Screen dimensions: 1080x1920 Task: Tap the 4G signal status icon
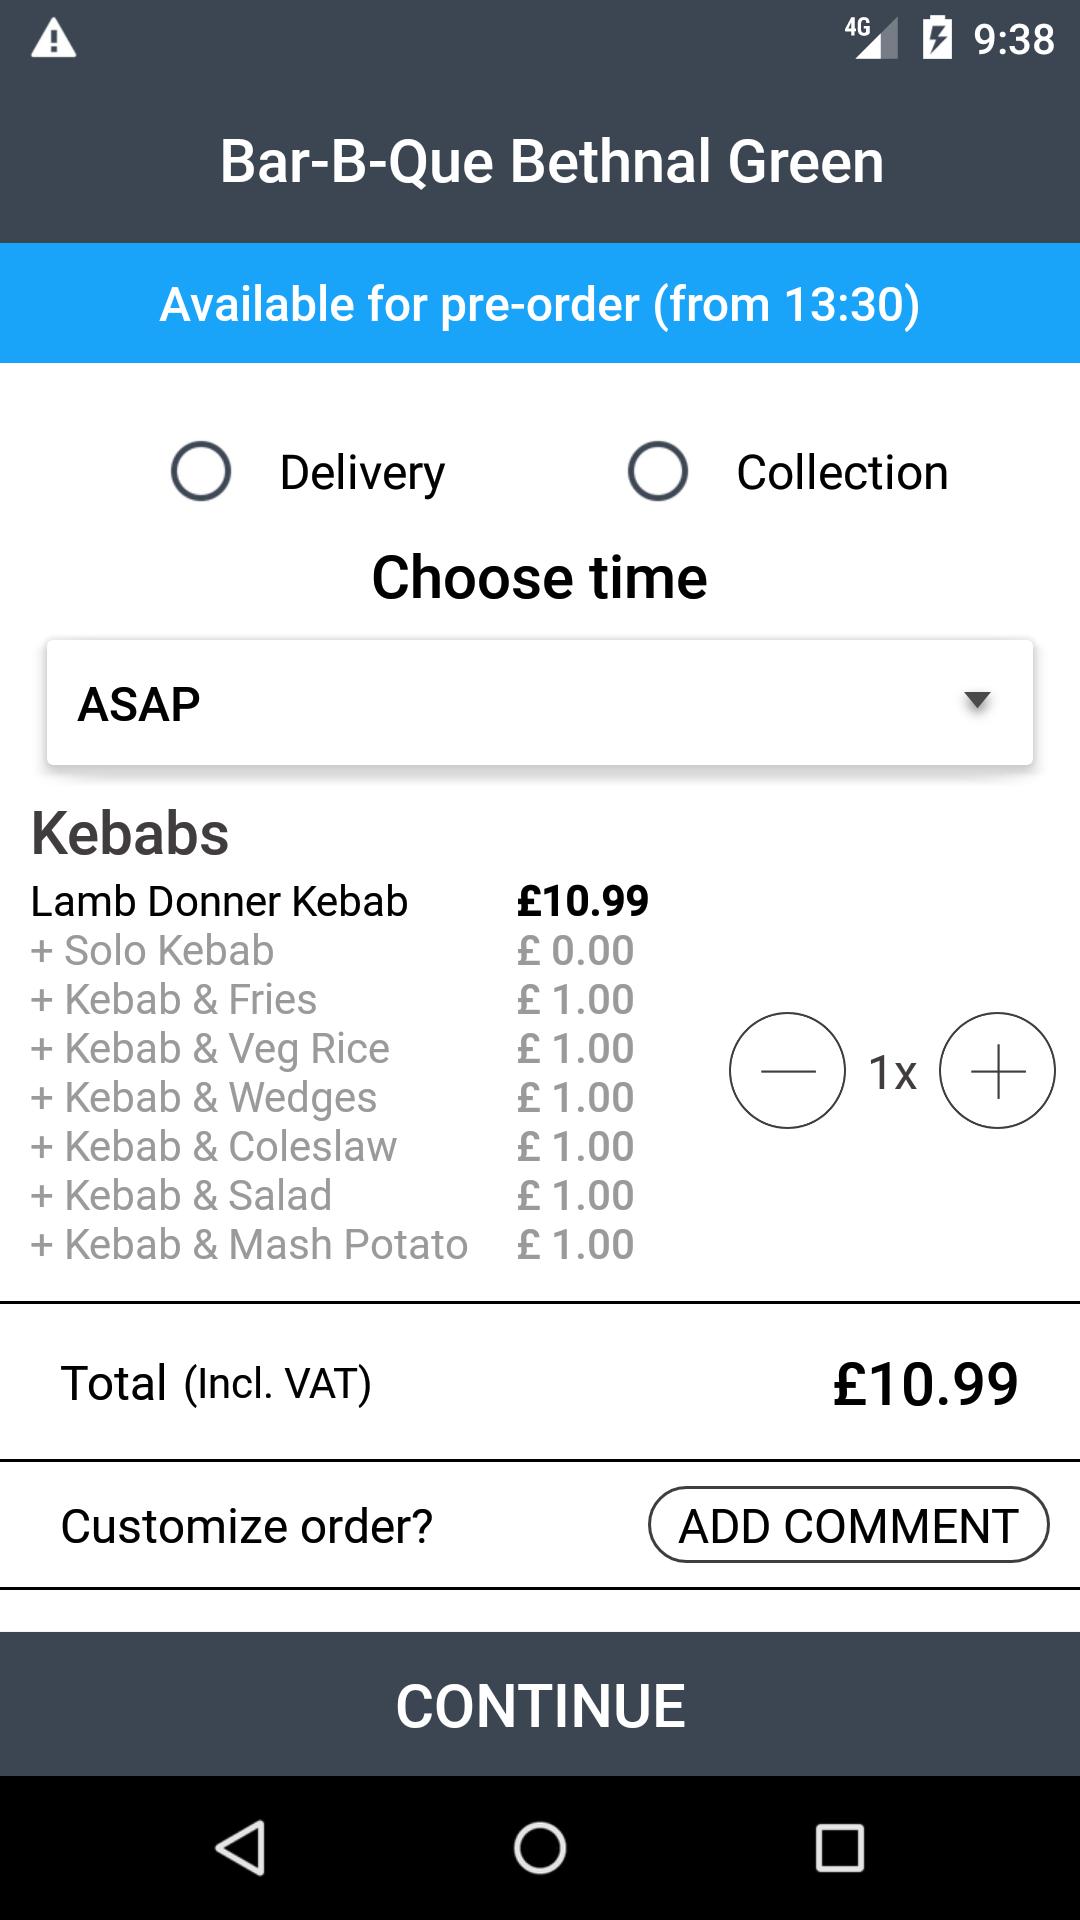point(871,40)
